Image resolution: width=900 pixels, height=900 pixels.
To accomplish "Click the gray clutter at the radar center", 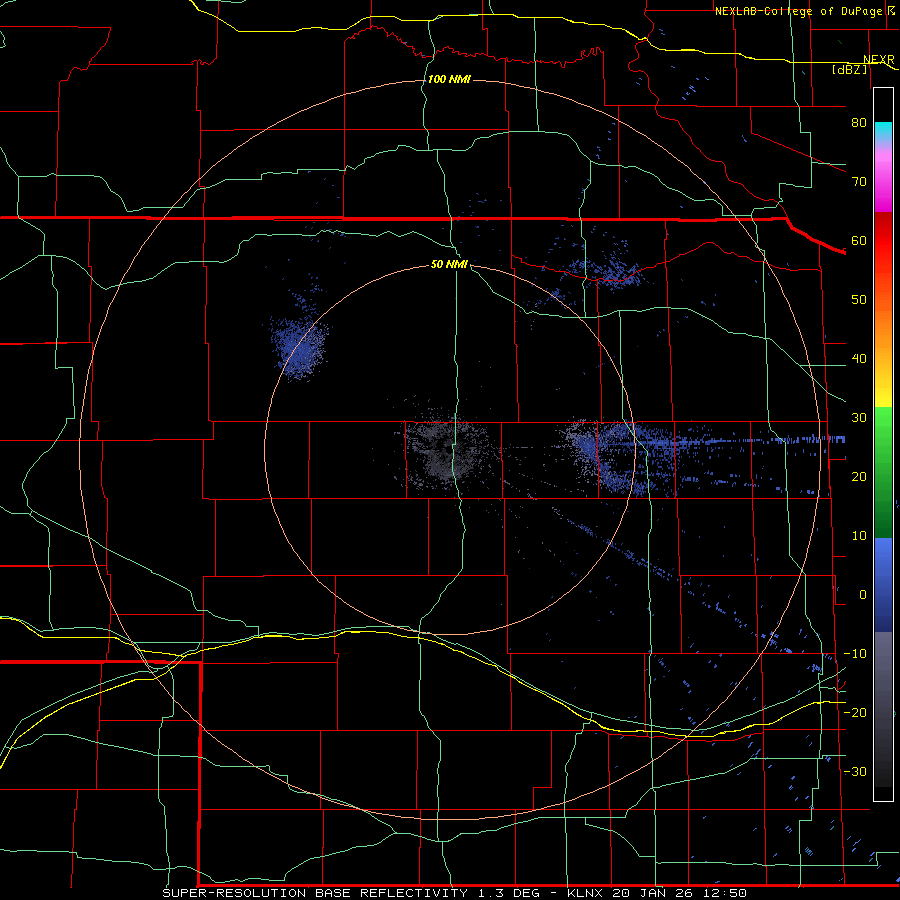I will pos(448,449).
